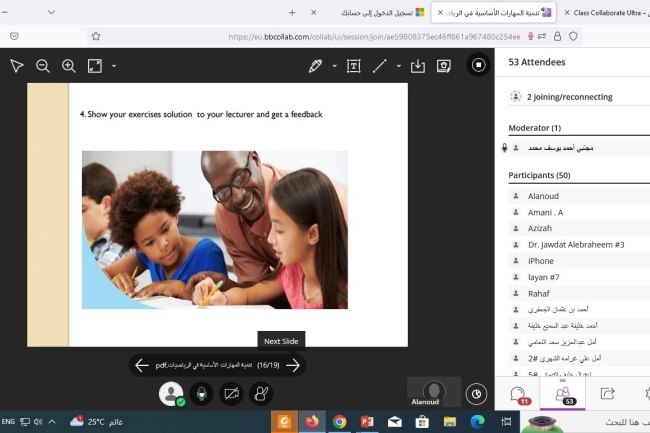The image size is (650, 433).
Task: Open a new browser tab
Action: (292, 12)
